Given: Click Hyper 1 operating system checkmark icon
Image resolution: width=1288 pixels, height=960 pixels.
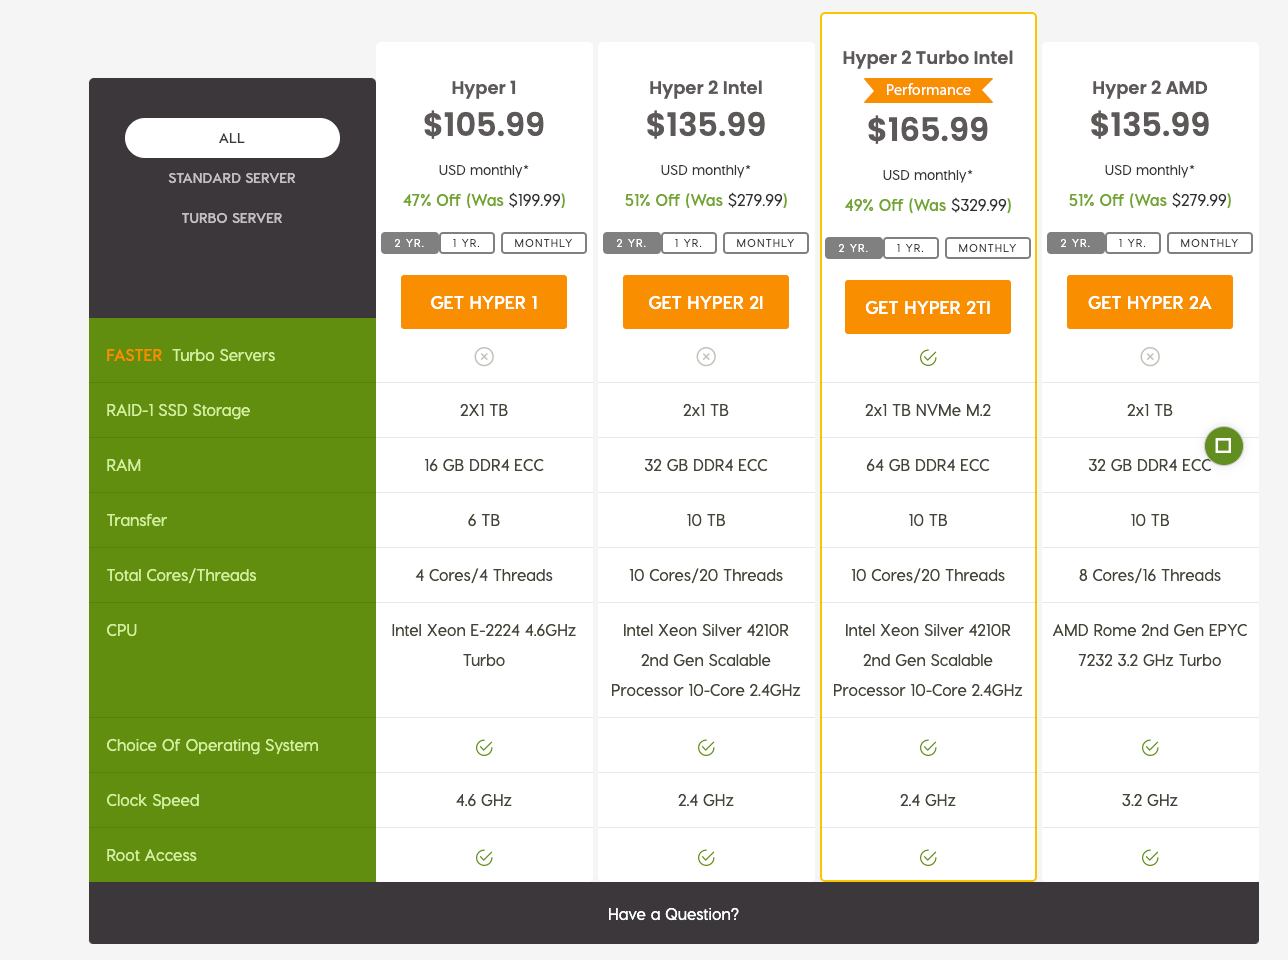Looking at the screenshot, I should (x=484, y=747).
